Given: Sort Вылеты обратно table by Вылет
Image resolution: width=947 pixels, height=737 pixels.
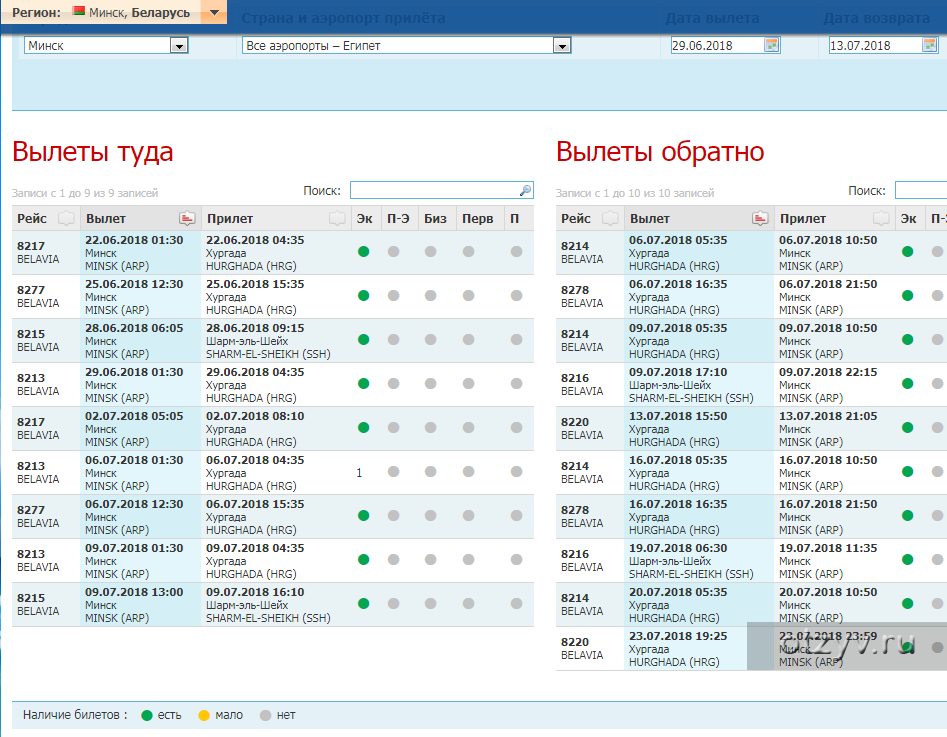Looking at the screenshot, I should click(x=699, y=218).
